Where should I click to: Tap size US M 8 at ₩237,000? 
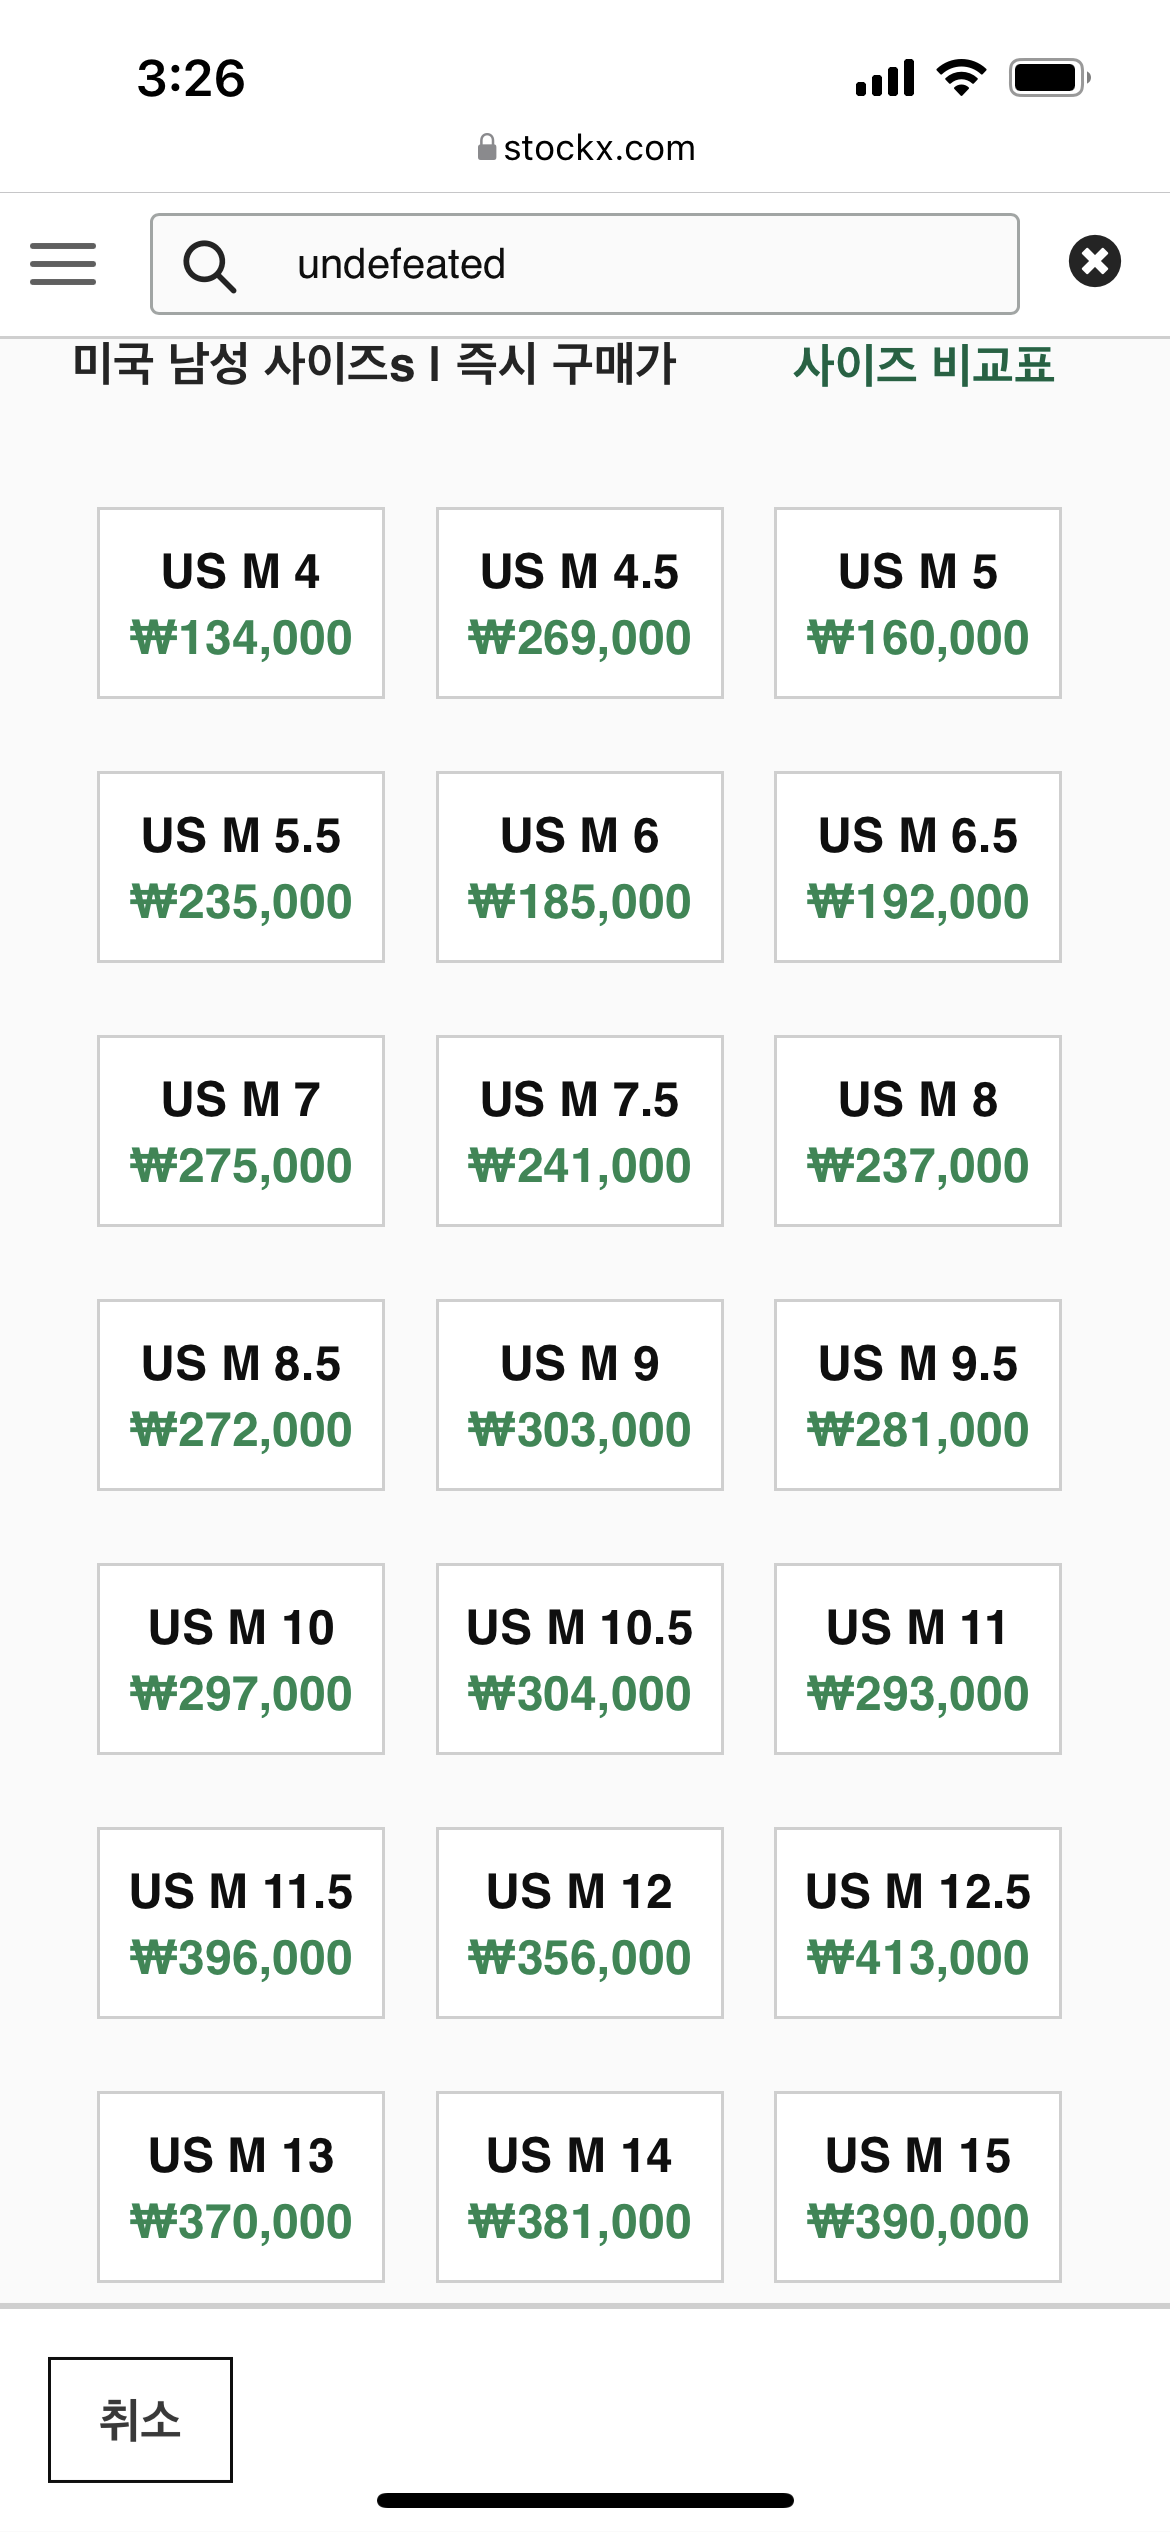(917, 1131)
